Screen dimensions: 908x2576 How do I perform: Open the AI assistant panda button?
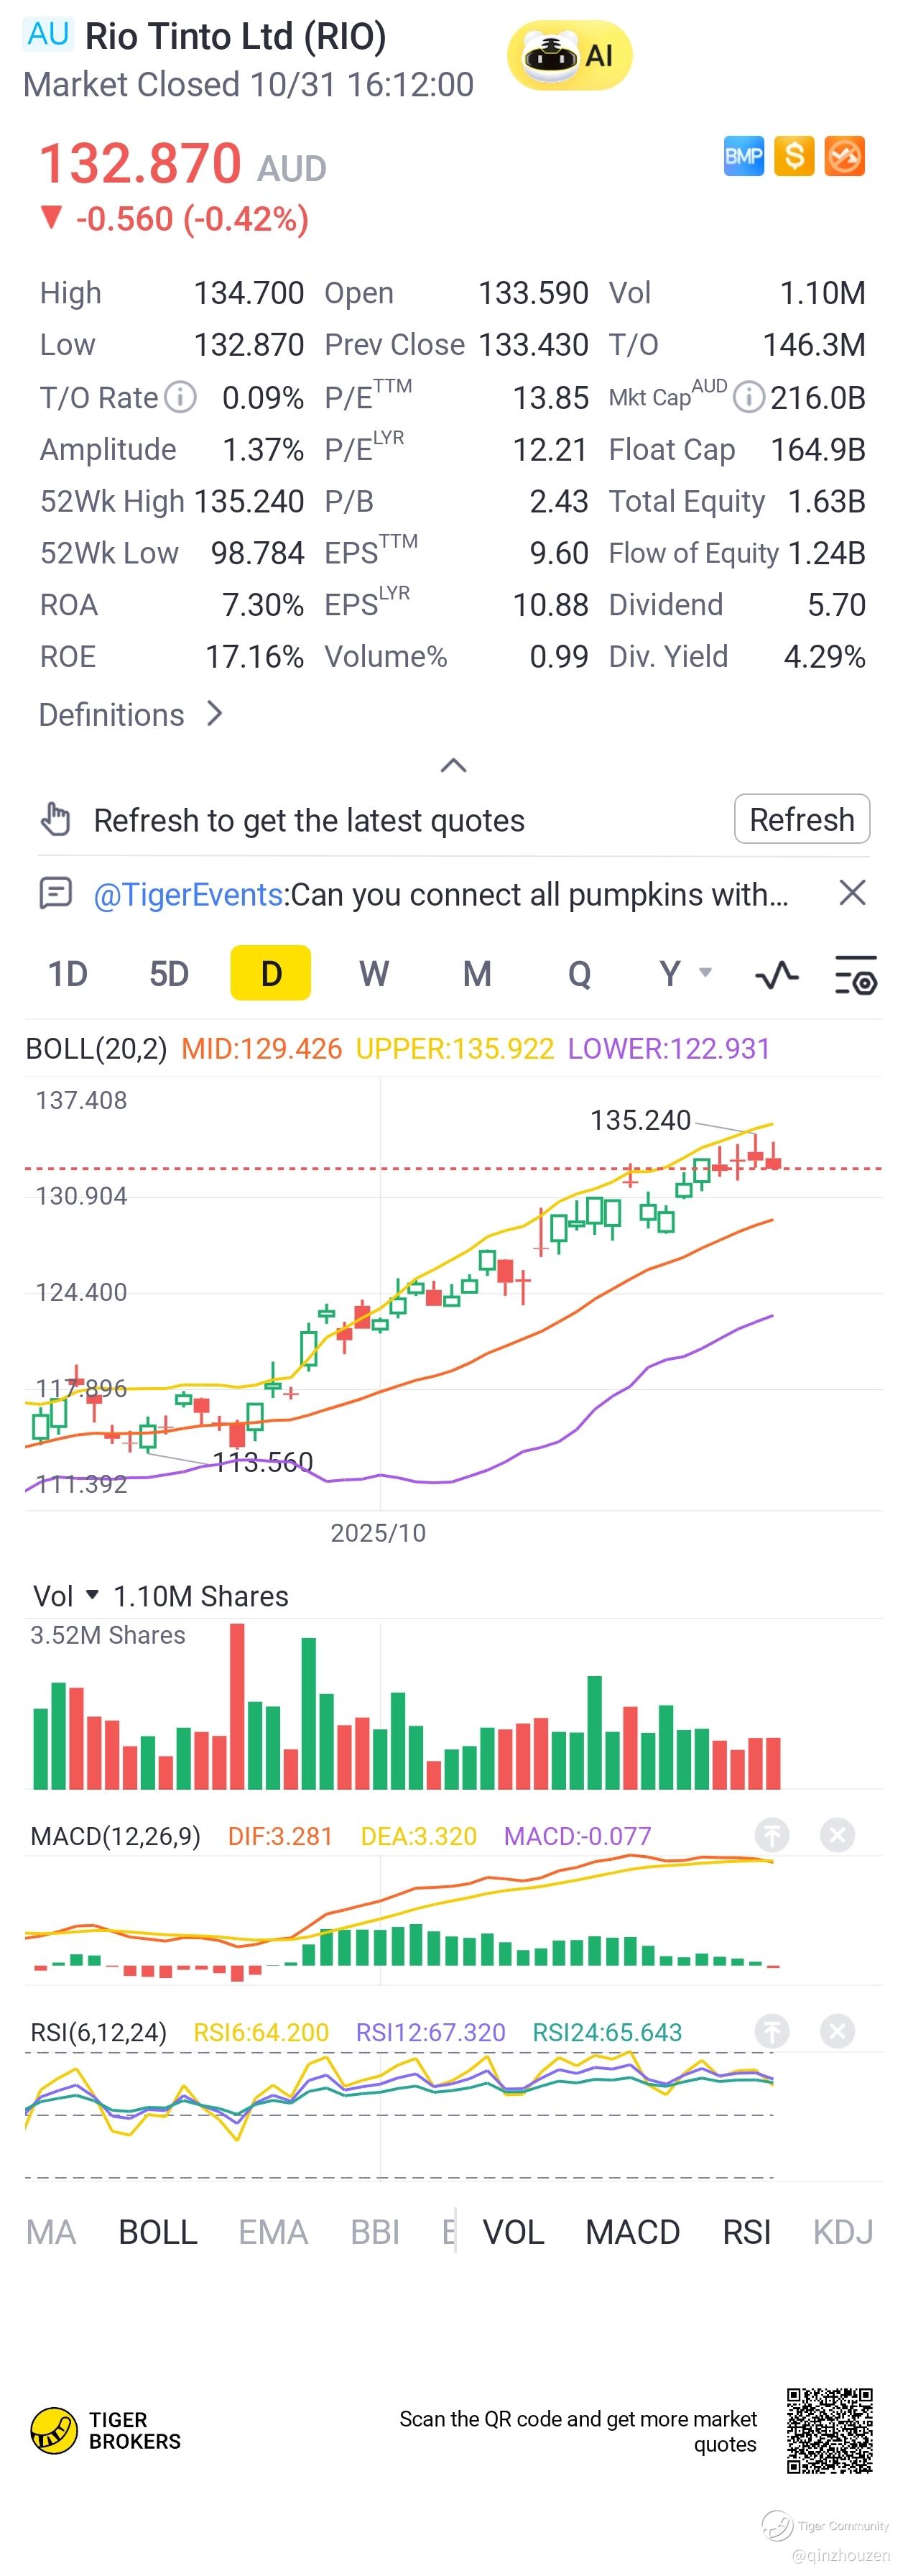coord(569,55)
